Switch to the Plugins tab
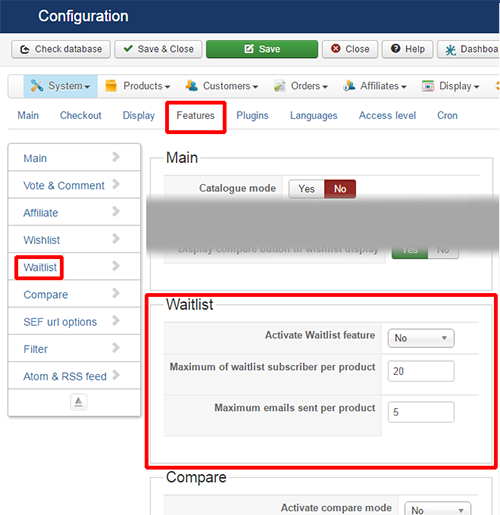Viewport: 500px width, 515px height. (x=252, y=115)
